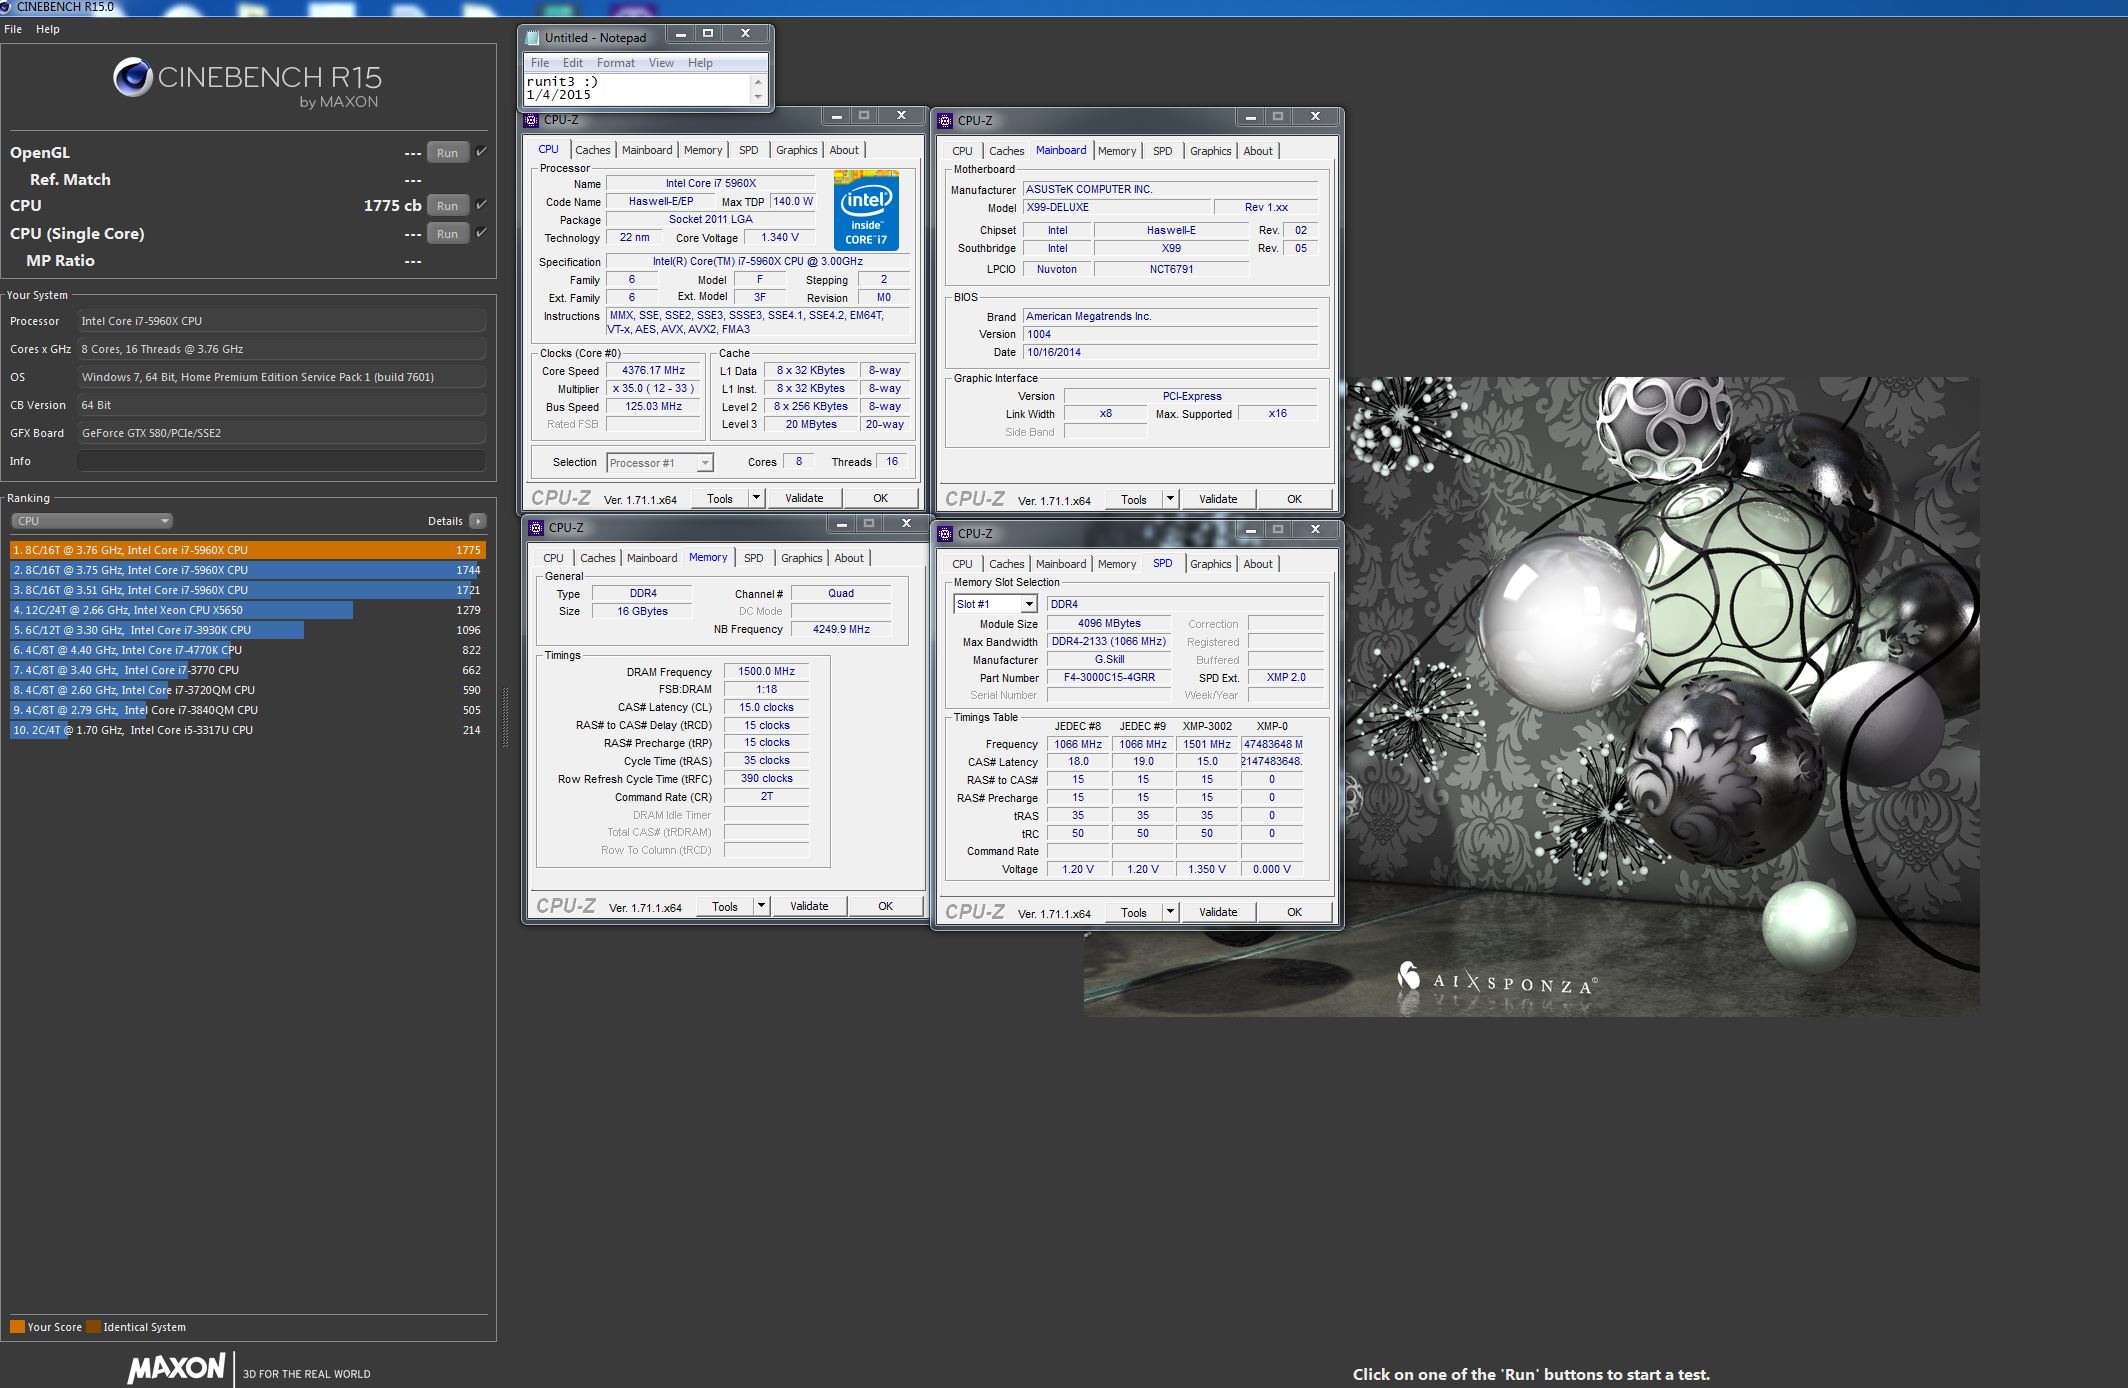Expand Tools dropdown arrow in Memory window

pyautogui.click(x=761, y=906)
